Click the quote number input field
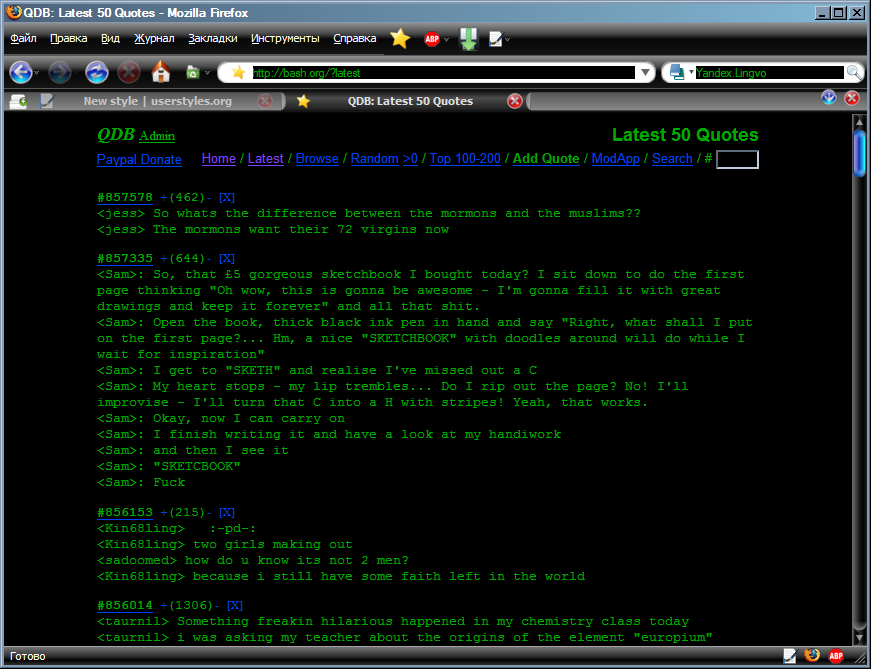This screenshot has height=669, width=871. coord(737,159)
